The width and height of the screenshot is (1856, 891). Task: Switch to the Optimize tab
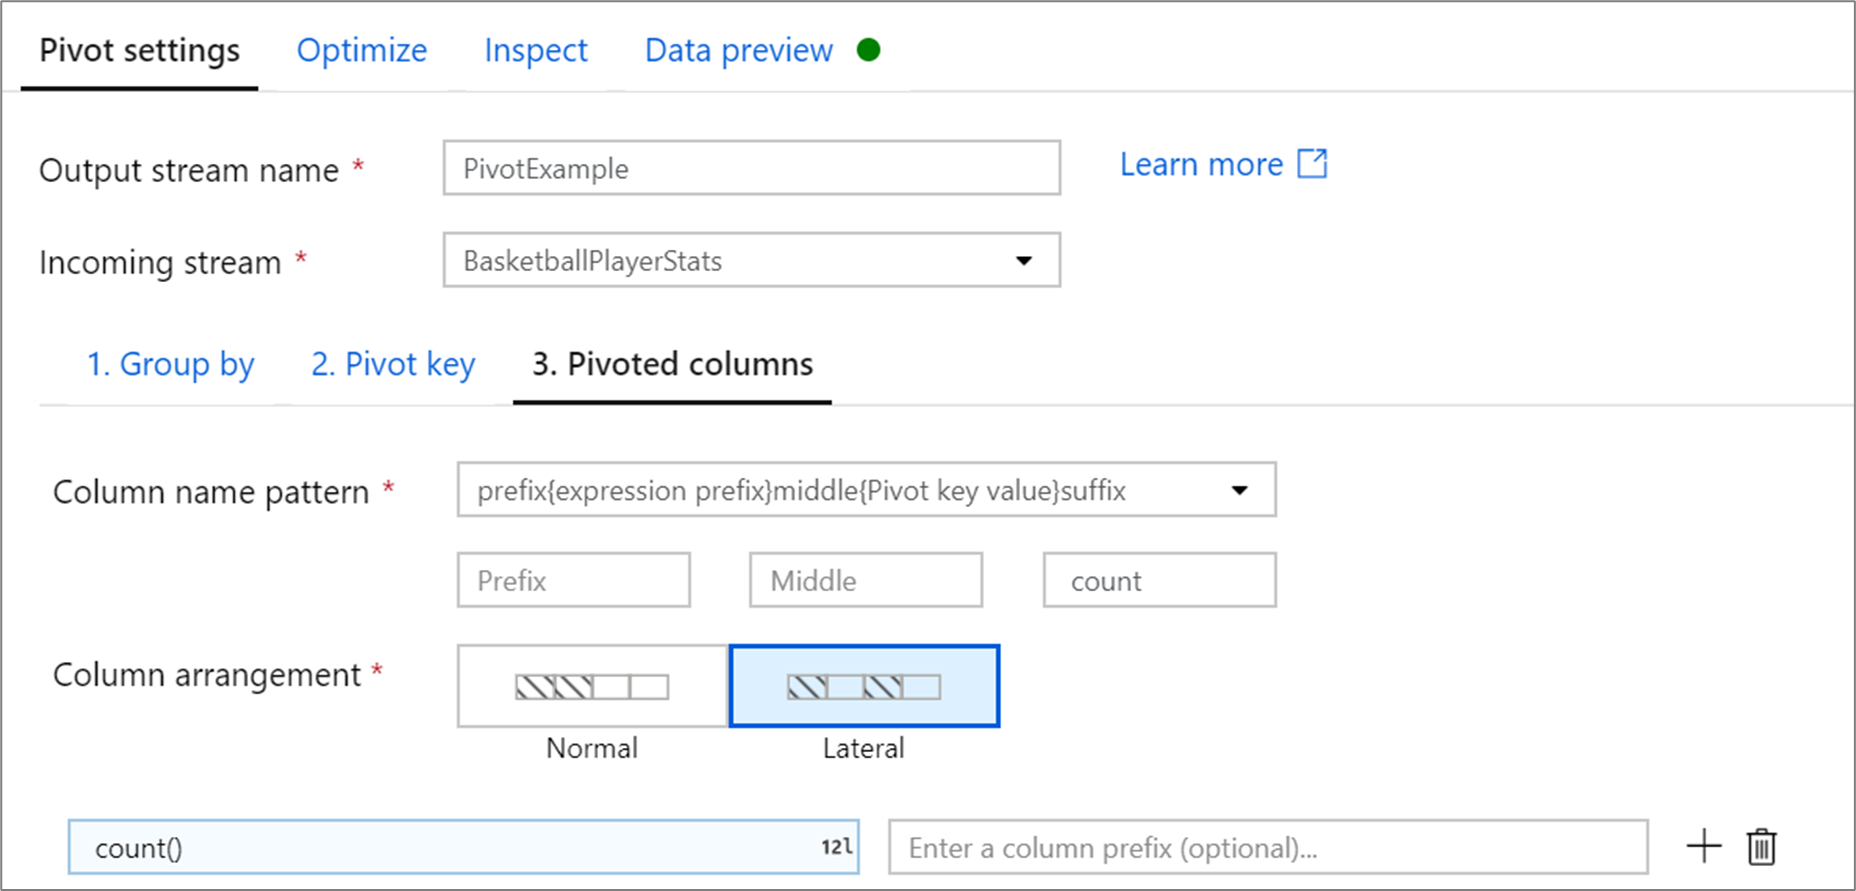click(x=362, y=50)
